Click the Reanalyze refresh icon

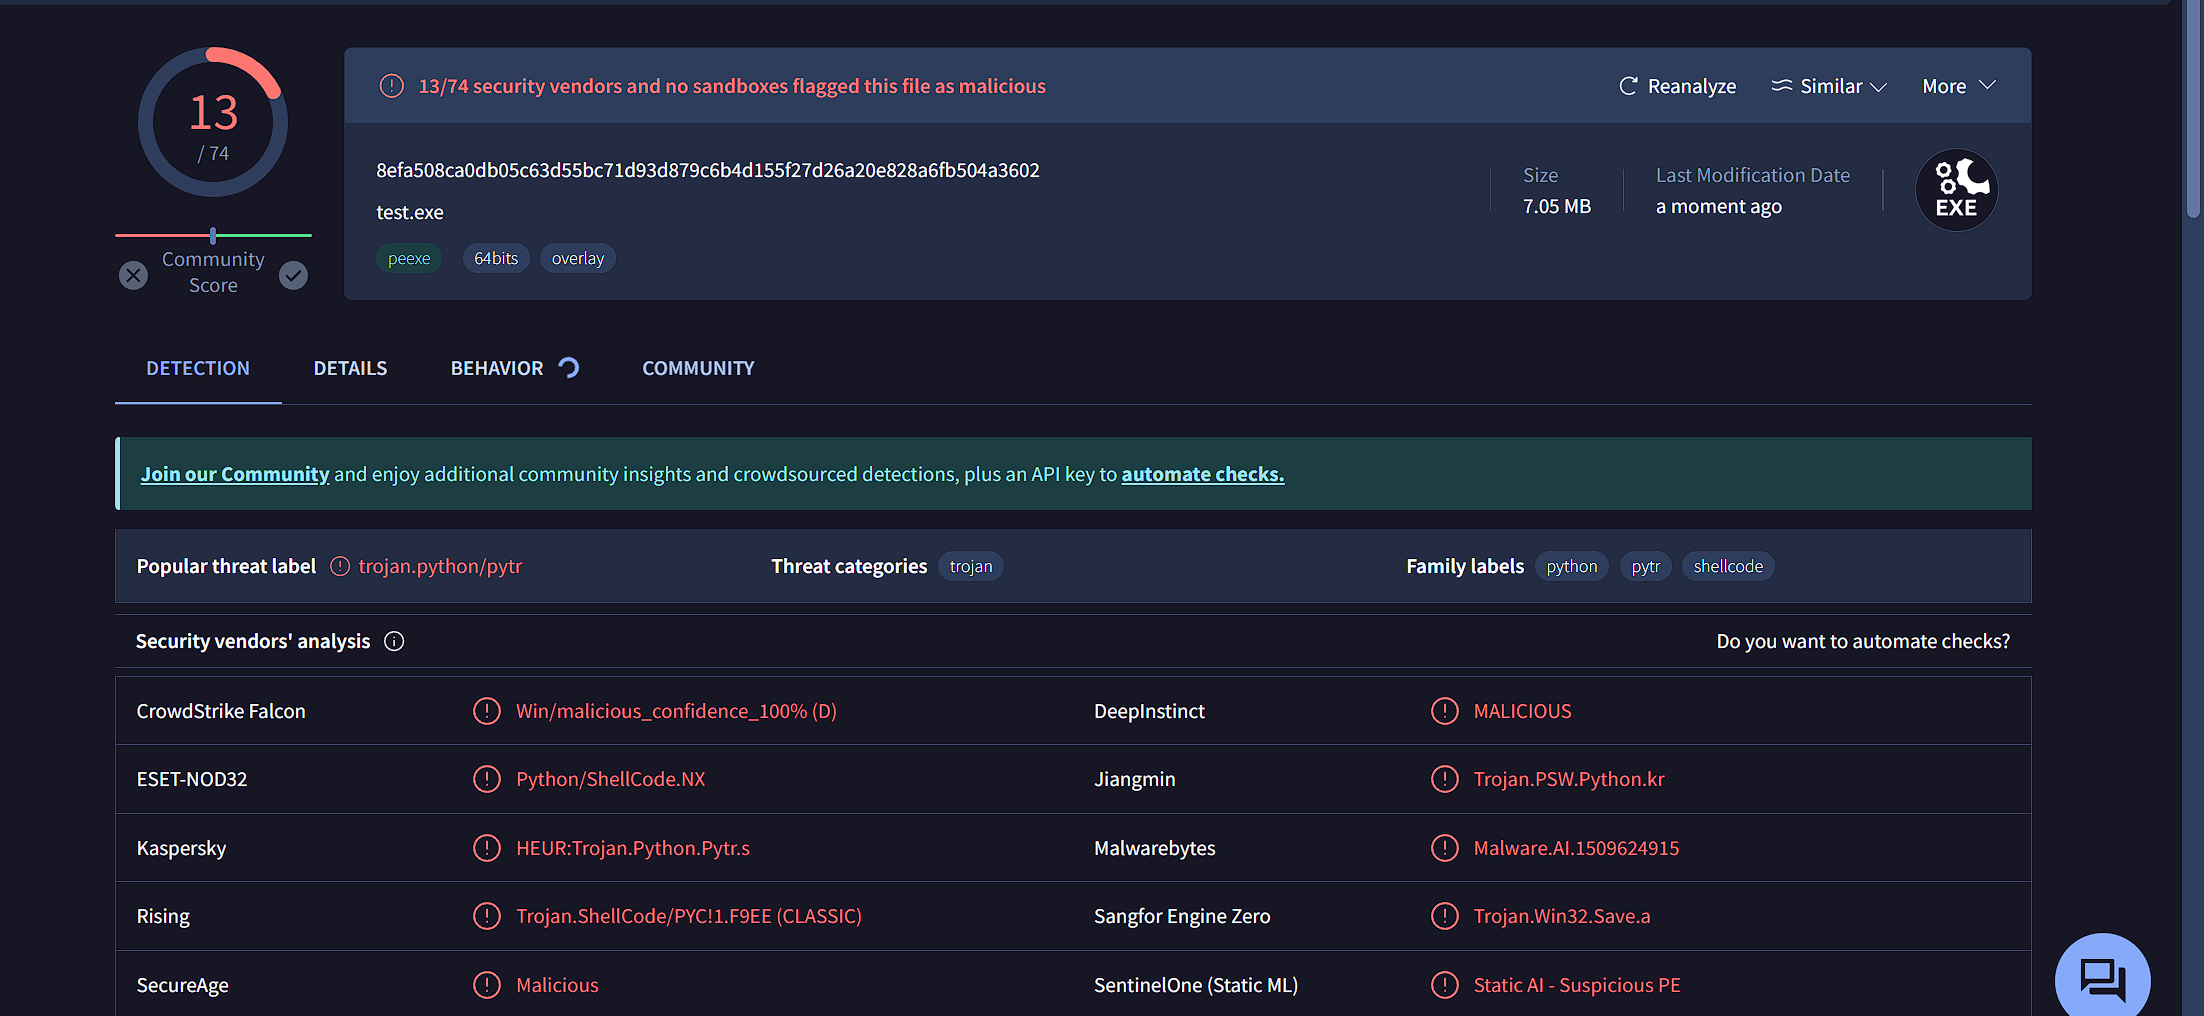pyautogui.click(x=1628, y=86)
